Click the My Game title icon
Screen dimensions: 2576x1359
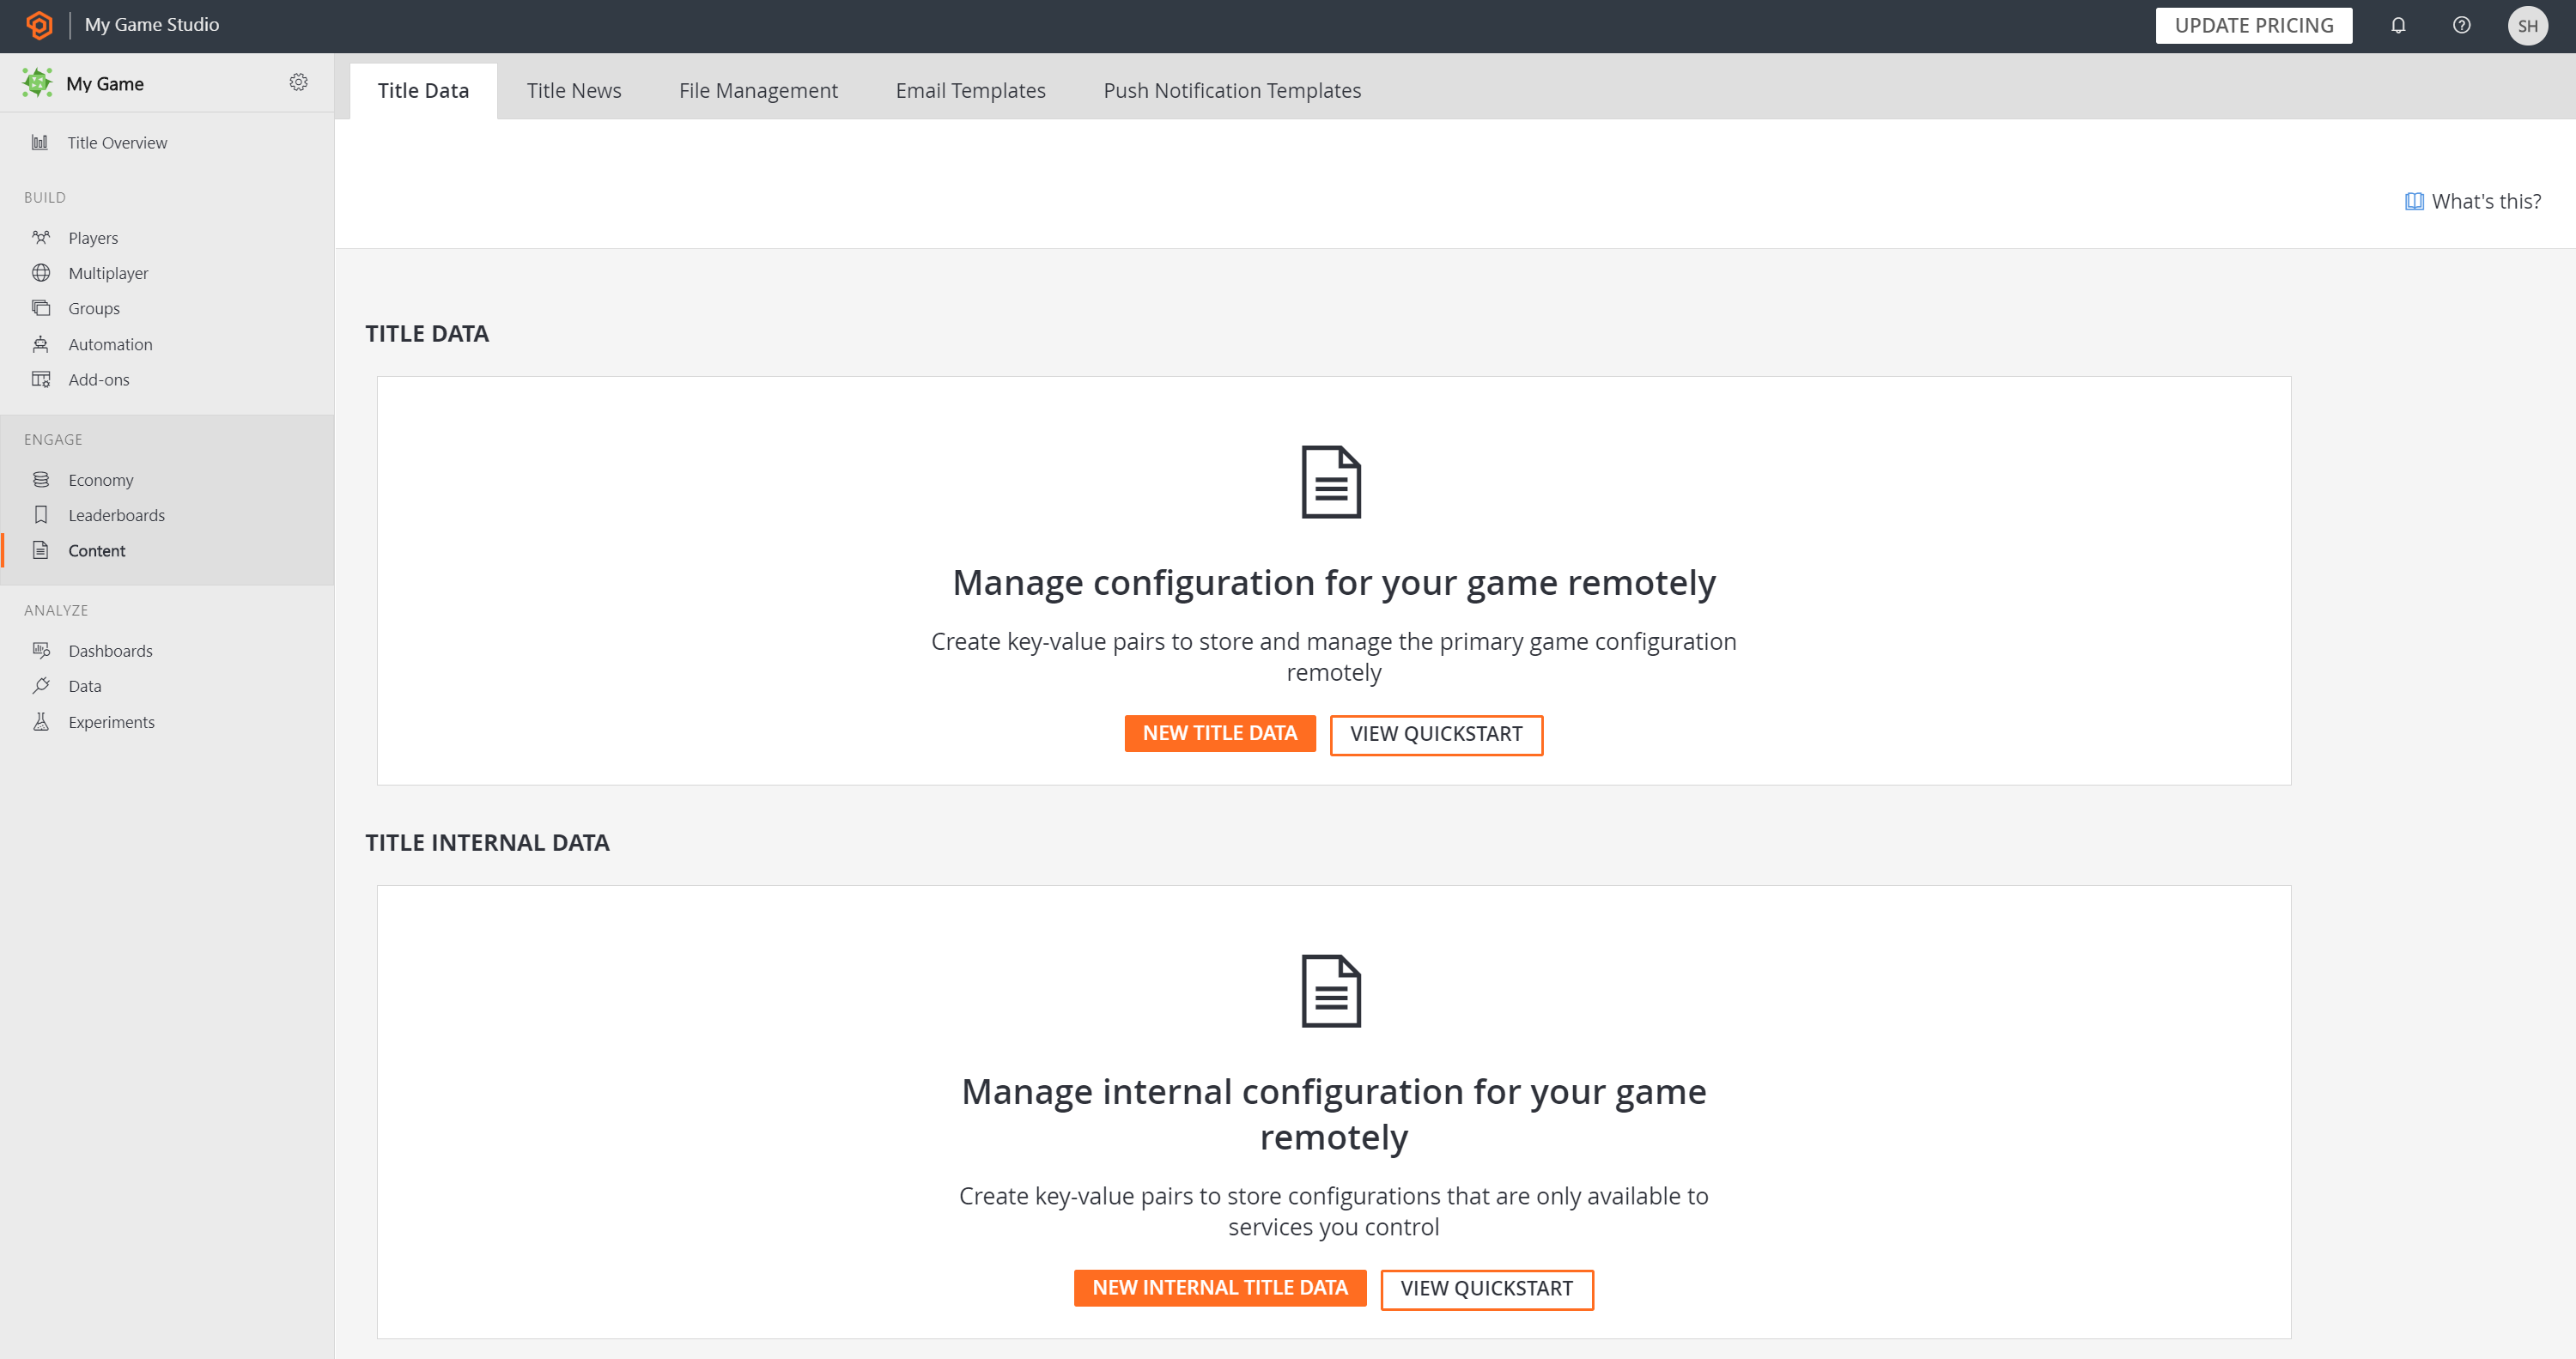pos(38,83)
